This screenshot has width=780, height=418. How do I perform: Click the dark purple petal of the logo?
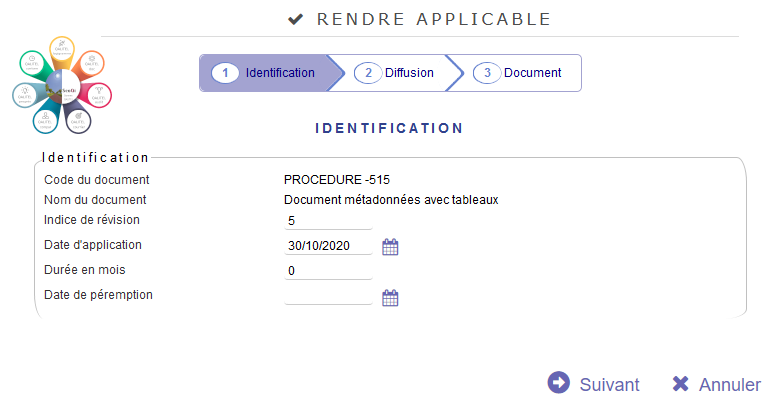(x=77, y=119)
